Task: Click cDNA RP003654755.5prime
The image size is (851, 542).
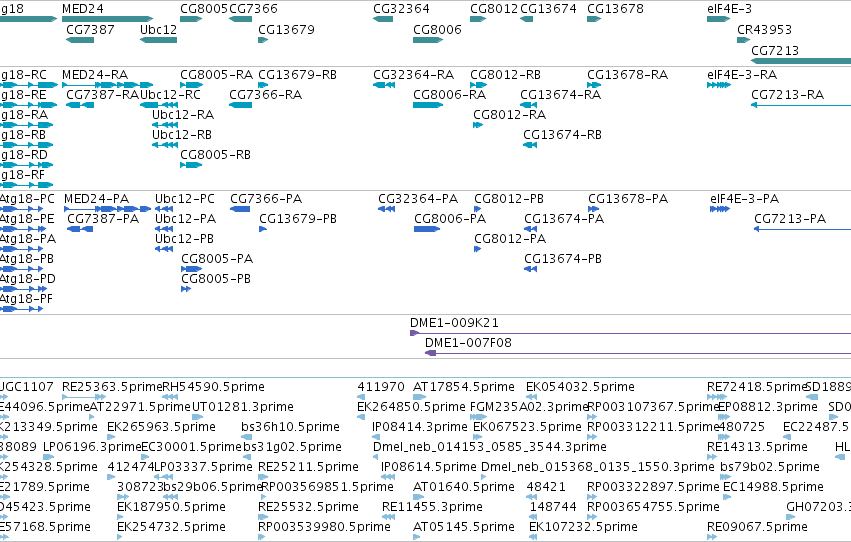Action: pyautogui.click(x=591, y=517)
